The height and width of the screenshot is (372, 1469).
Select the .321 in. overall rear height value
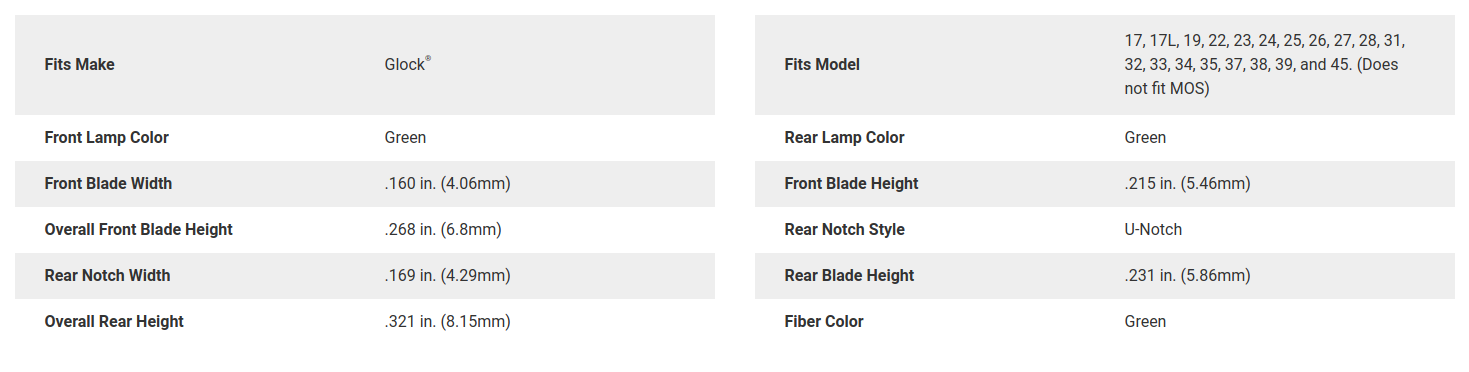click(448, 322)
